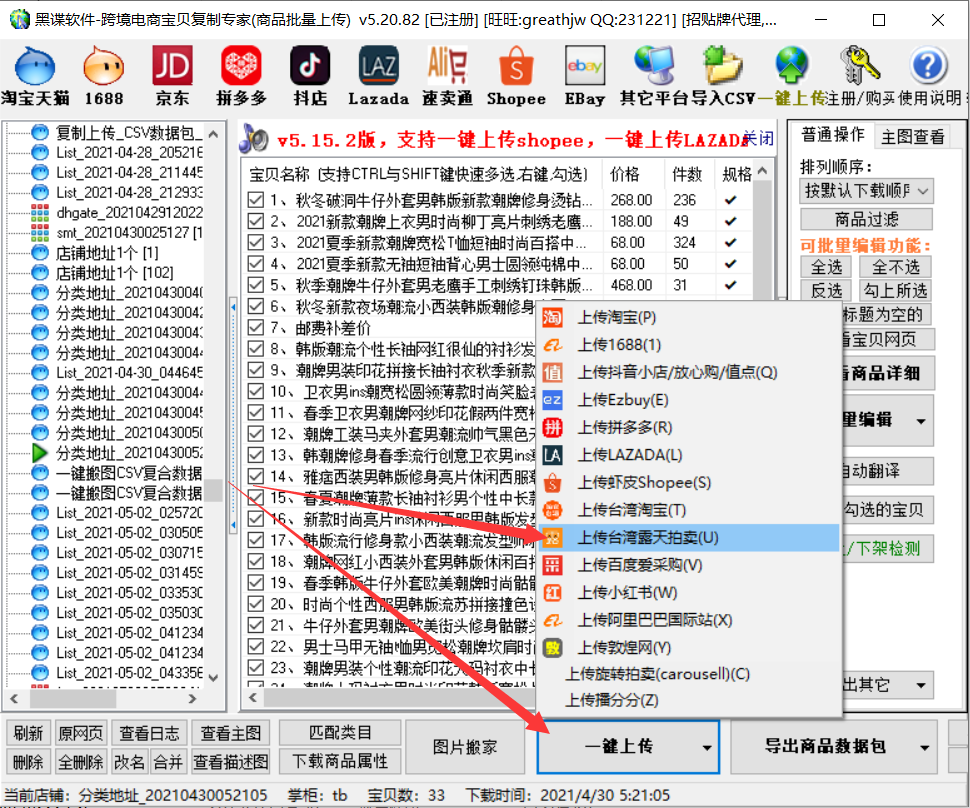
Task: Open 其它平台 toolbar icon
Action: [654, 66]
